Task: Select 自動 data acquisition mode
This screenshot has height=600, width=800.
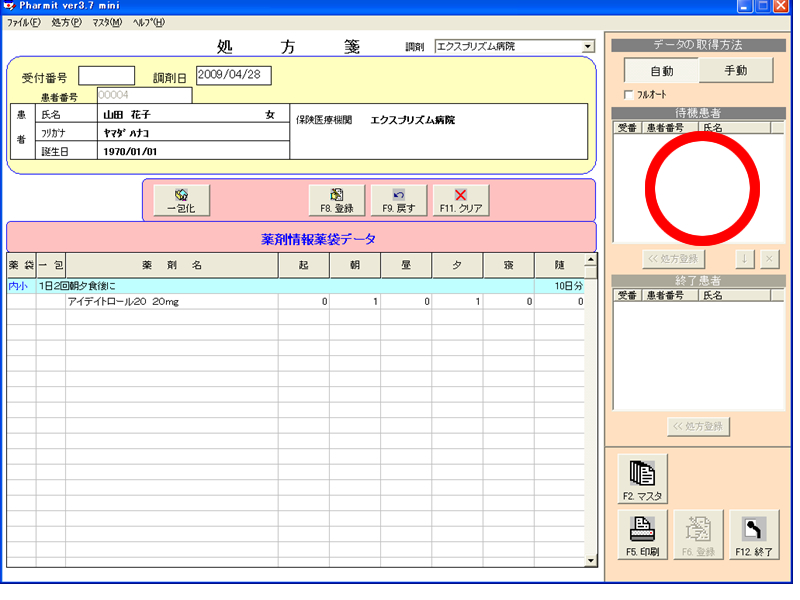Action: (661, 71)
